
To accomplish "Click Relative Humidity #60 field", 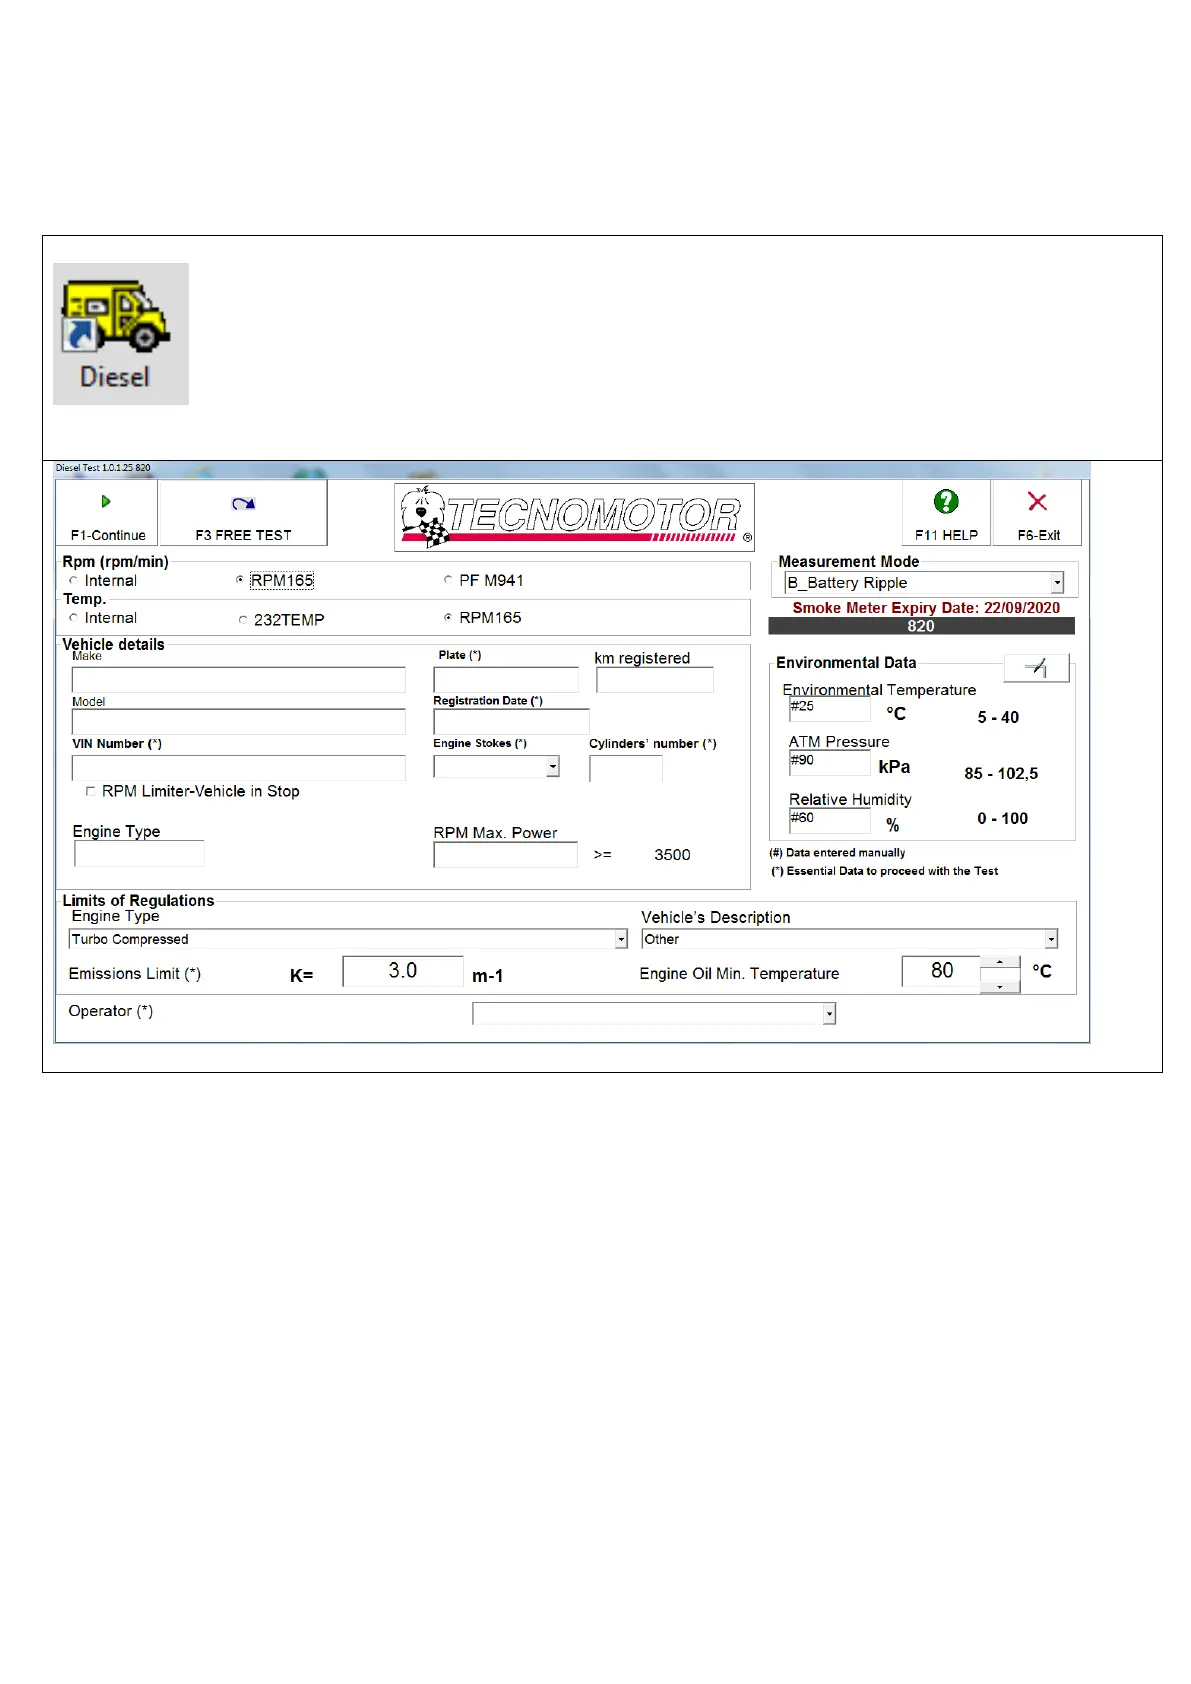I will tap(830, 821).
